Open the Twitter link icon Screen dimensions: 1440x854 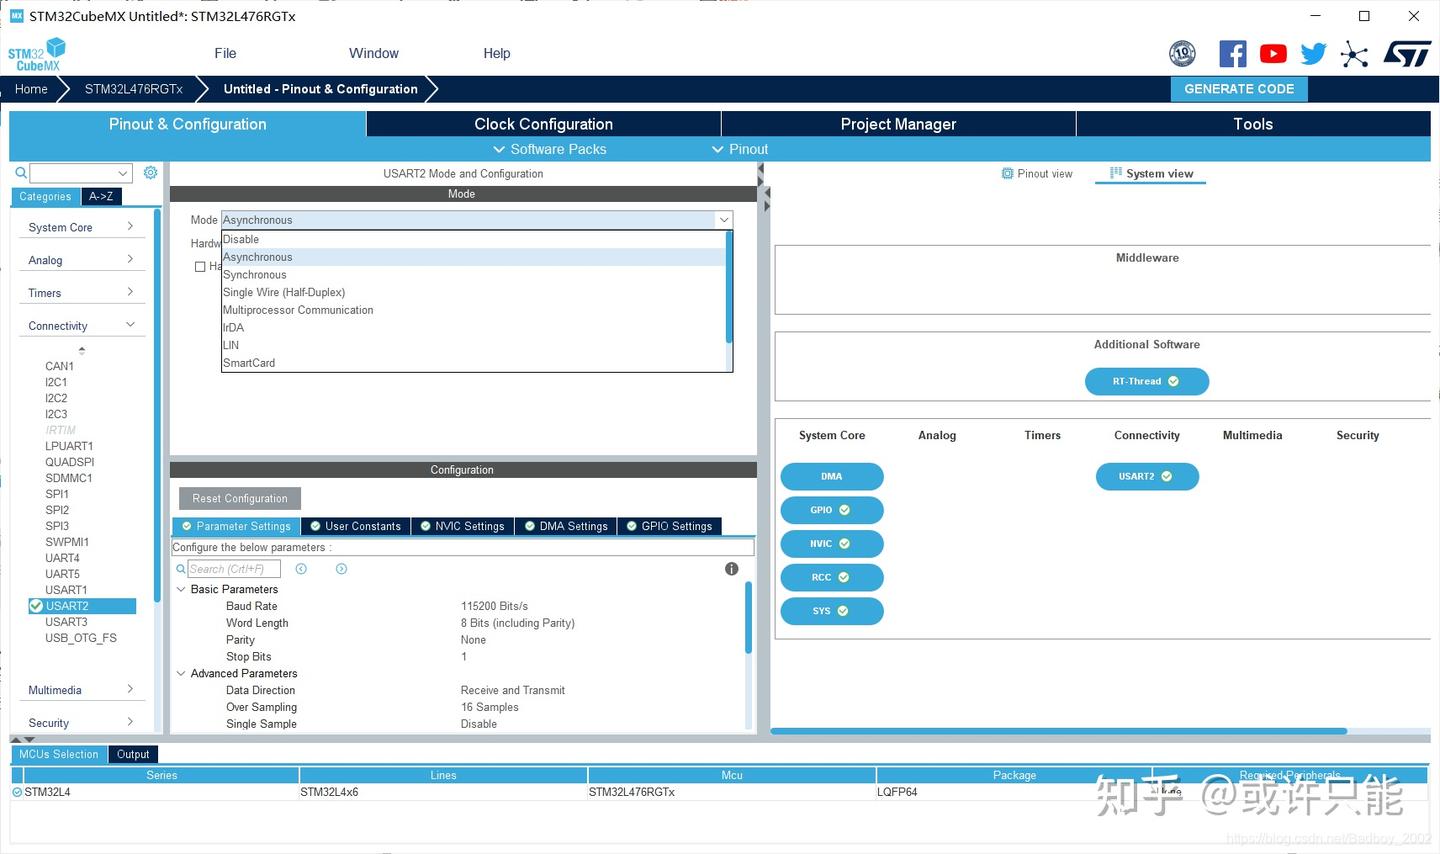point(1313,54)
